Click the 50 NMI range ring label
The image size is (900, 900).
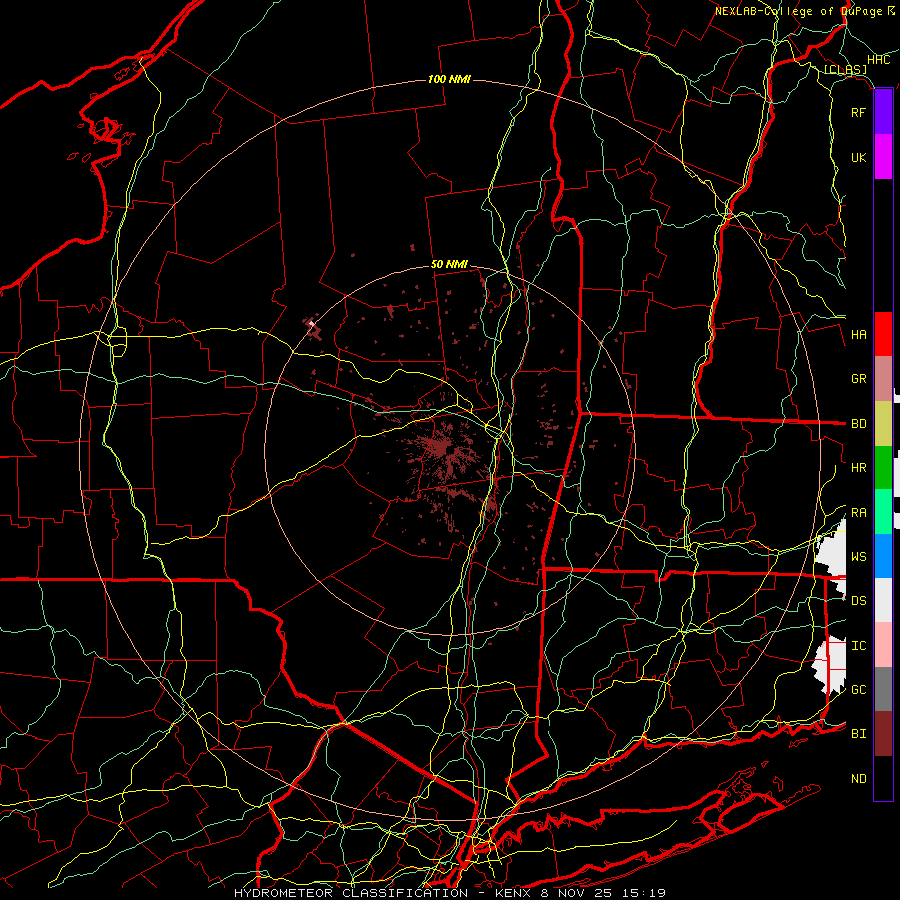point(449,264)
